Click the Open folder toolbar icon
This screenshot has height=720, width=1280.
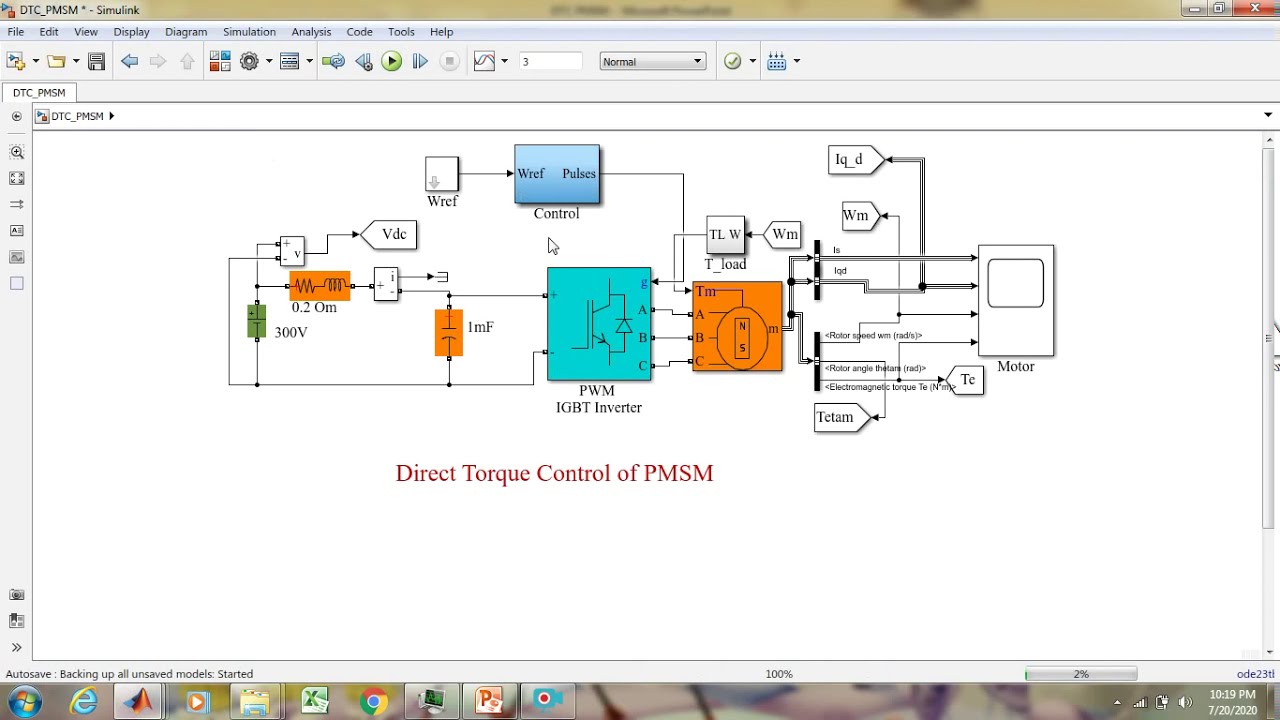(x=56, y=61)
